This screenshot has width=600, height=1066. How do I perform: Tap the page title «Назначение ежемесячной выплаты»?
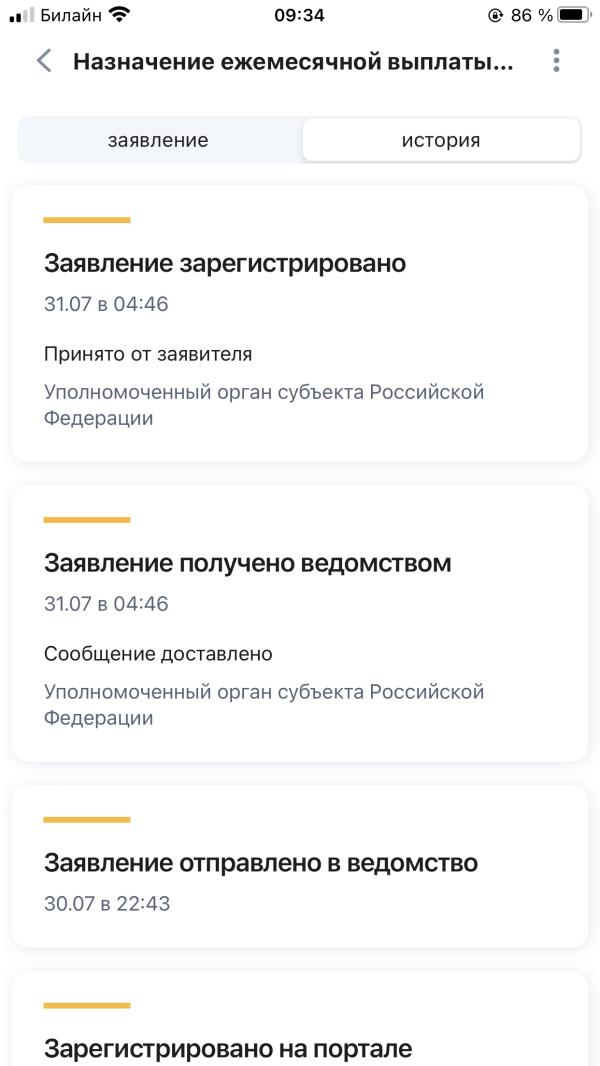293,61
